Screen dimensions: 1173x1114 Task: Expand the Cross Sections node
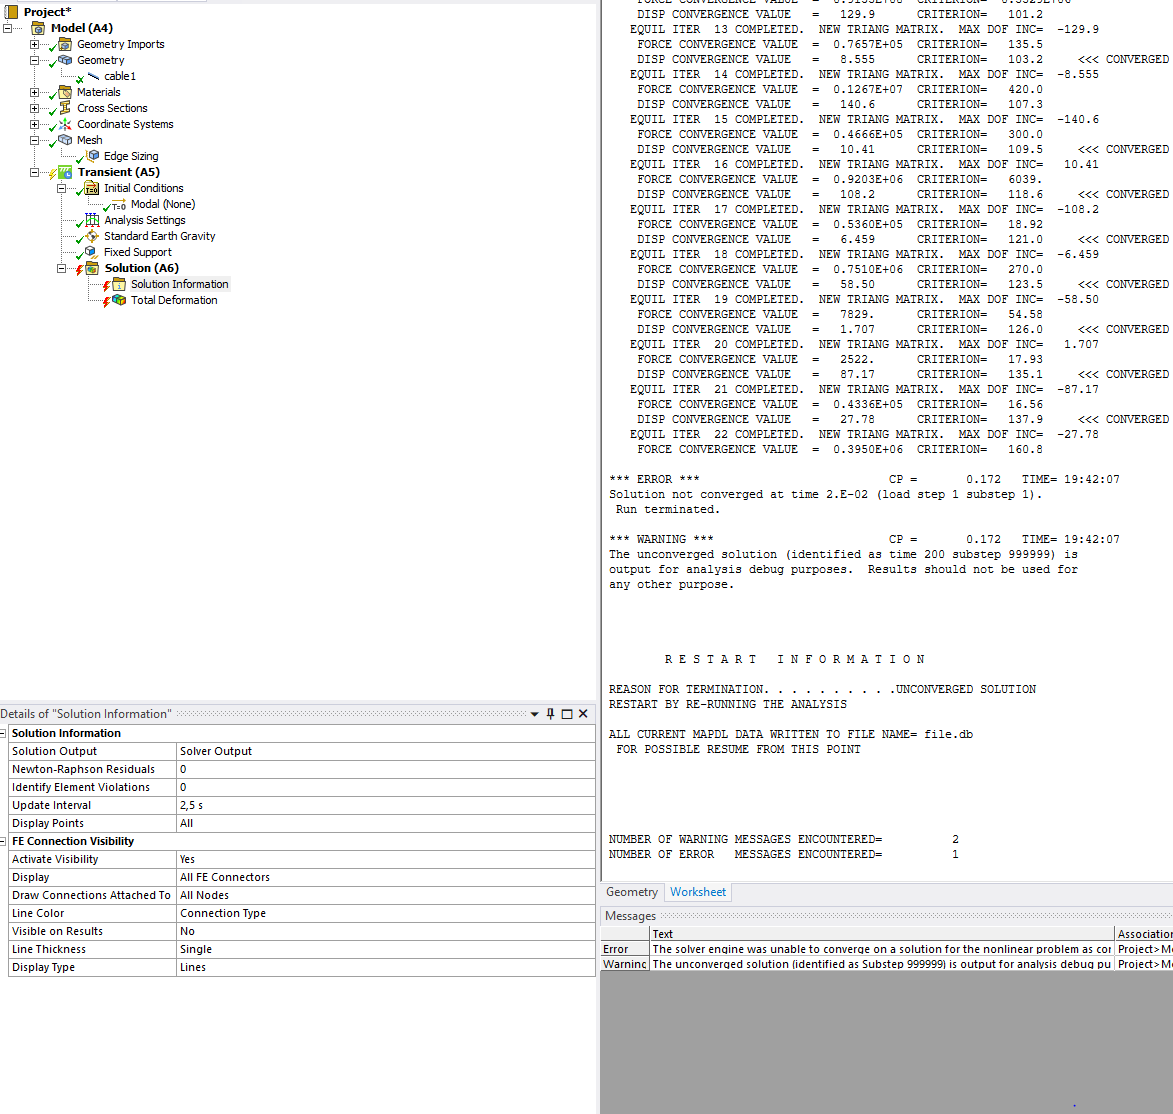(x=34, y=108)
